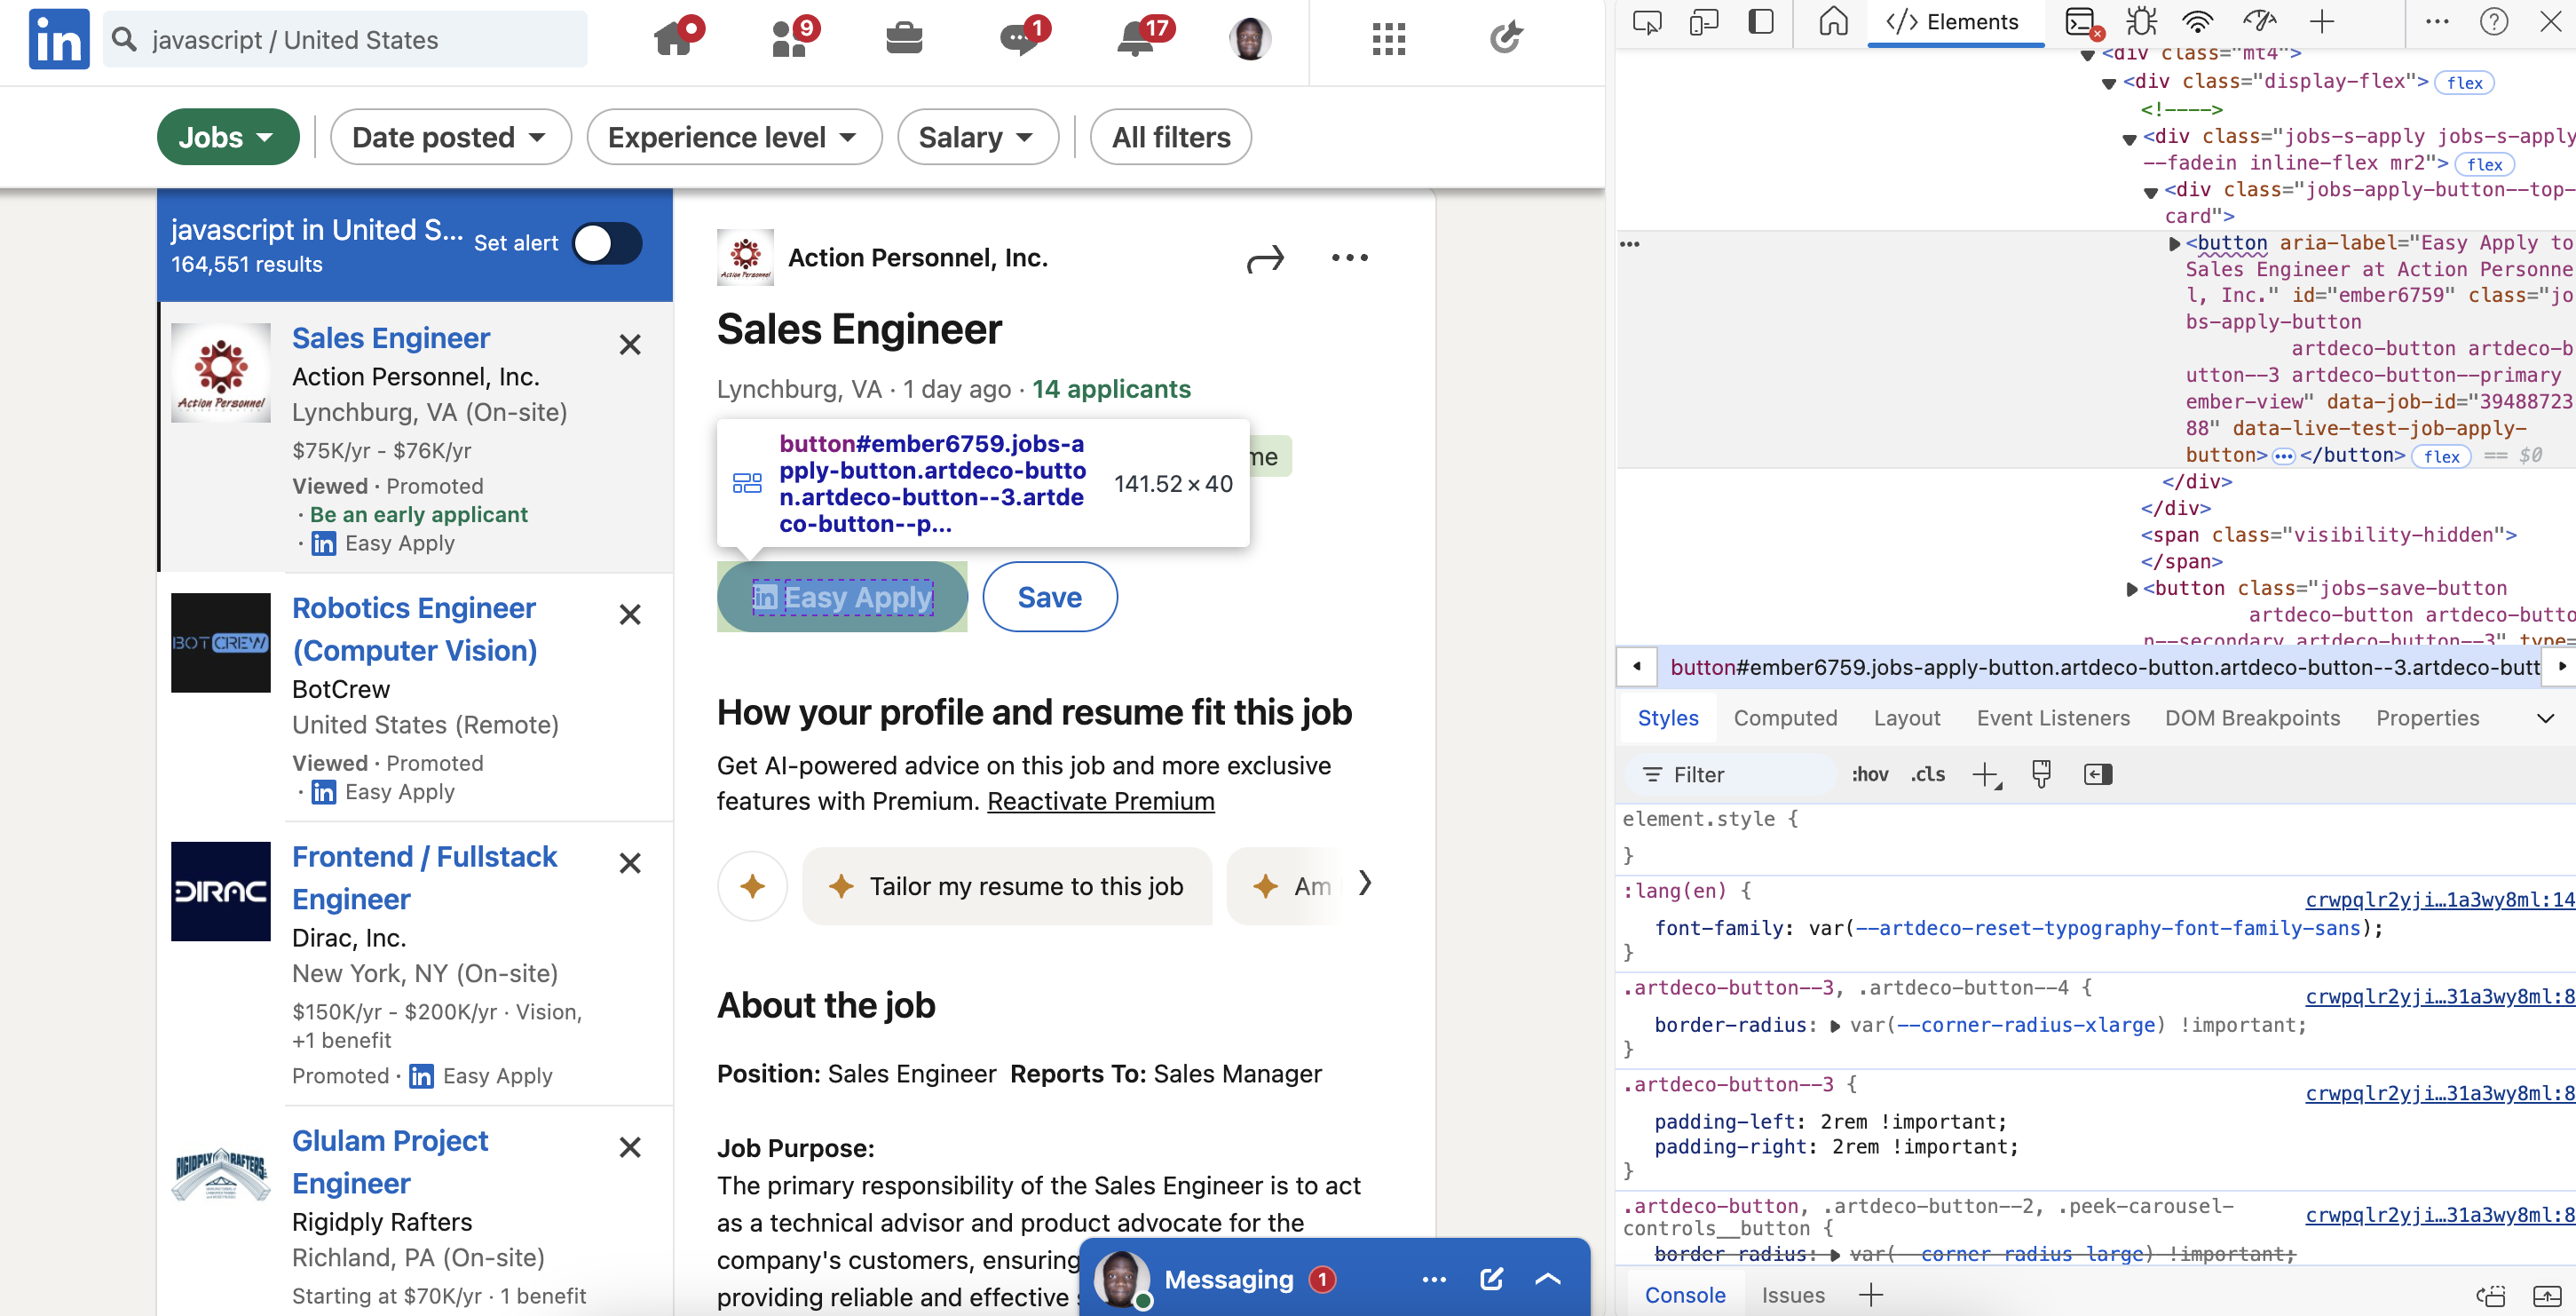Click the paintbrush rendering icon in Styles

[x=2041, y=774]
